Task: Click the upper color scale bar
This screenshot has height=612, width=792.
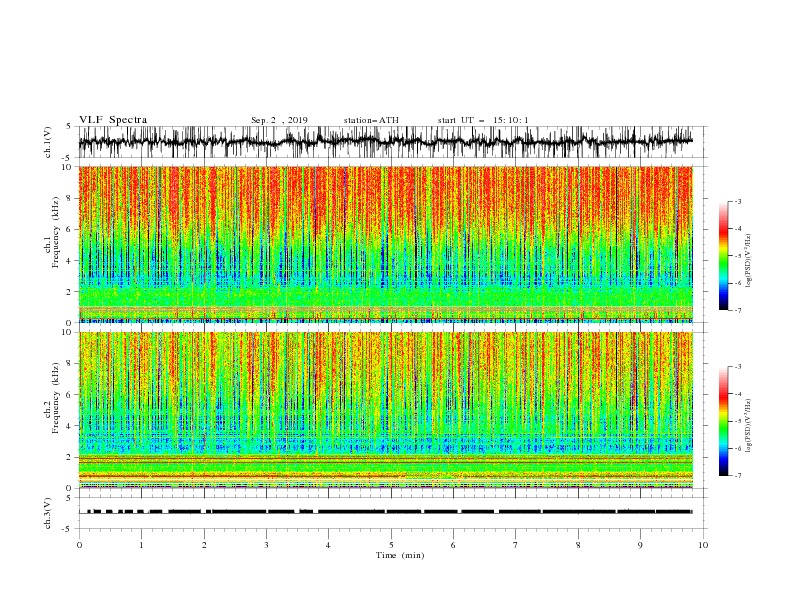Action: (x=724, y=256)
